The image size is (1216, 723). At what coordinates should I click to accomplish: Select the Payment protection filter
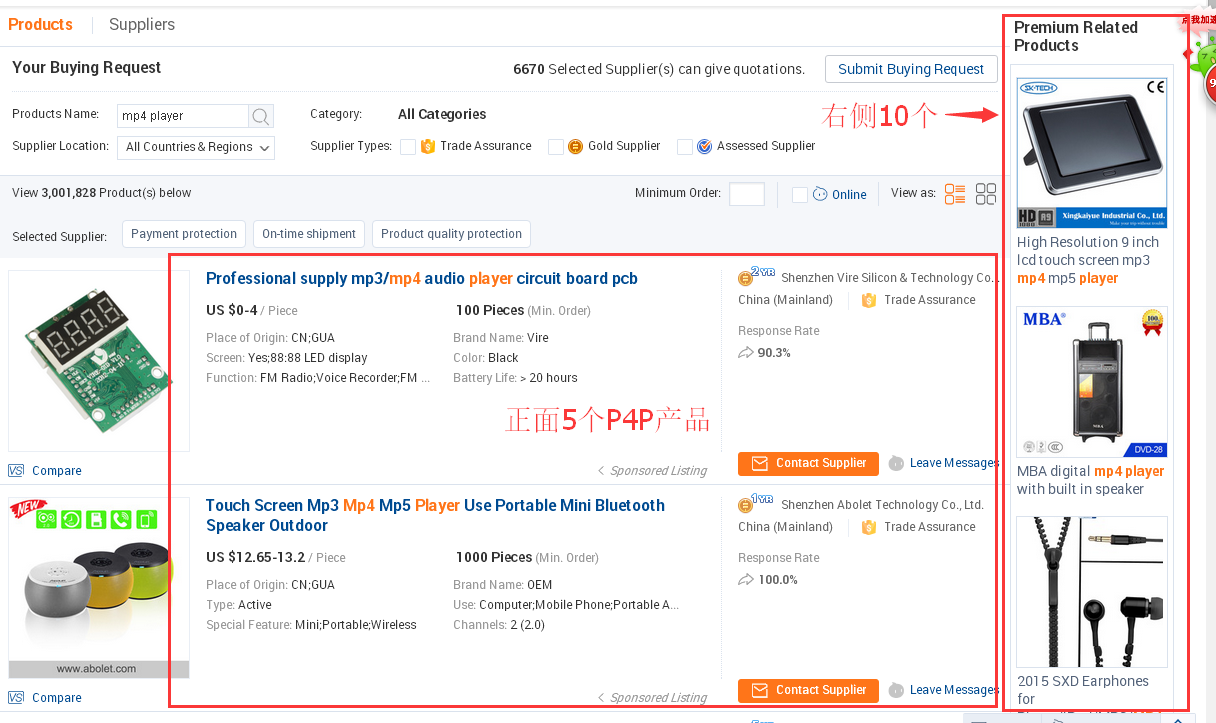coord(184,234)
